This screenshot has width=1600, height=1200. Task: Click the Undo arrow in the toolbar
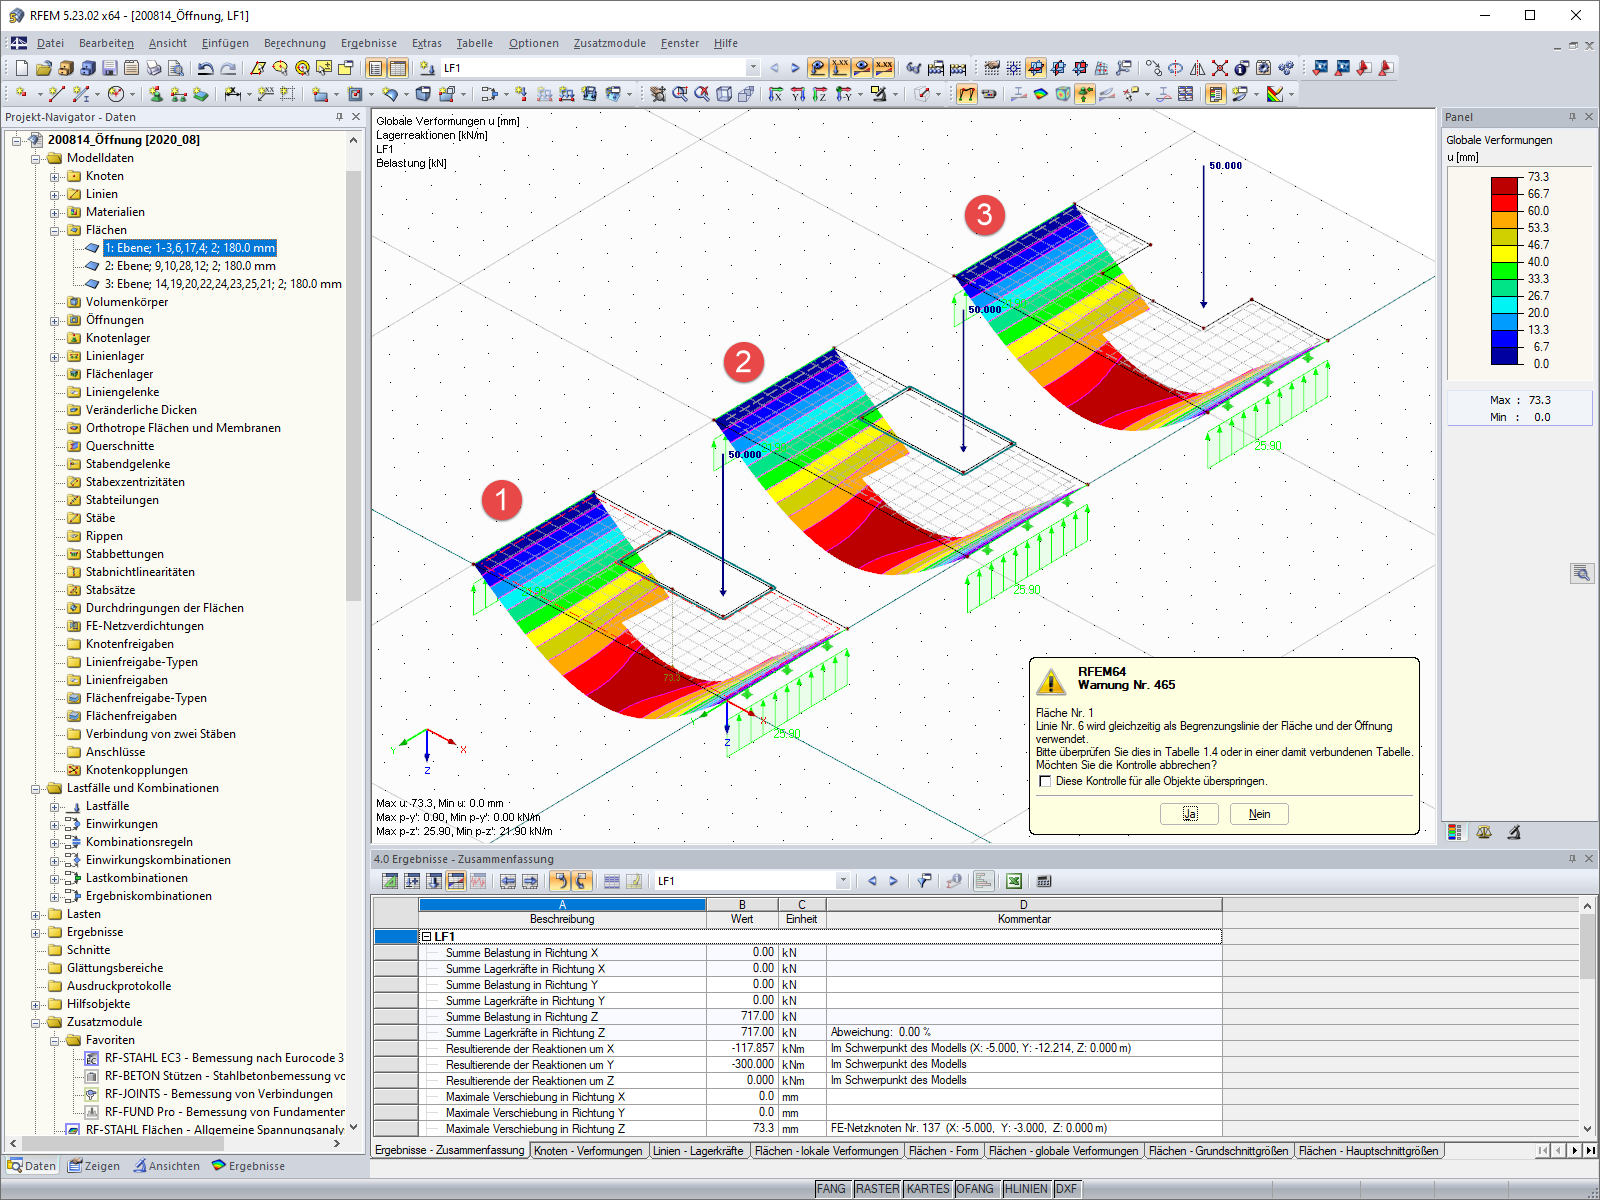[206, 68]
